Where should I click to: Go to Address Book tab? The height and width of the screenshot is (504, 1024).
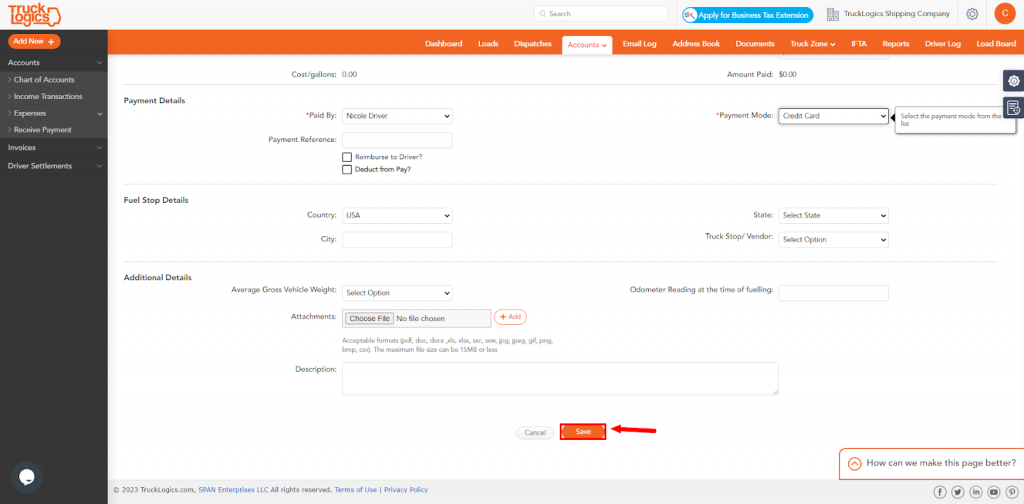(696, 44)
